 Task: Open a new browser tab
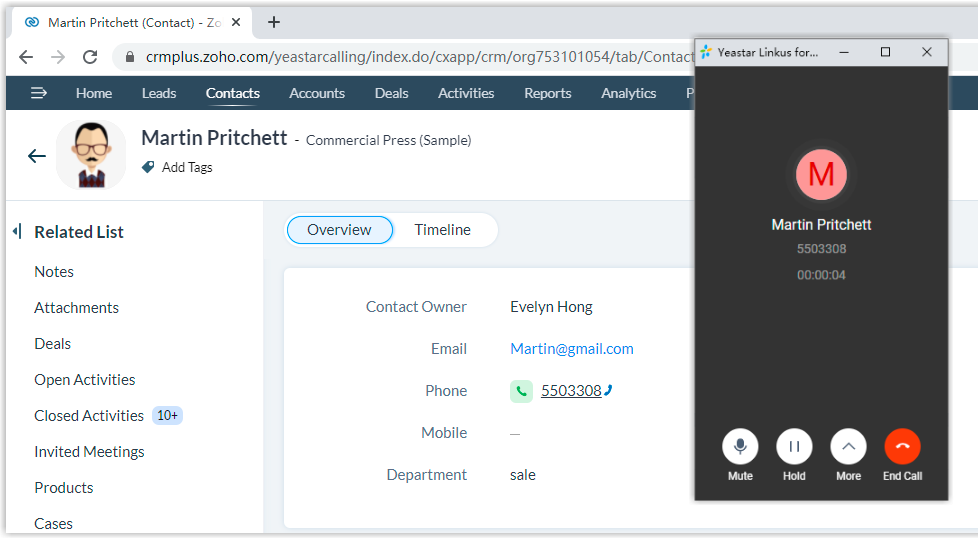pos(274,22)
